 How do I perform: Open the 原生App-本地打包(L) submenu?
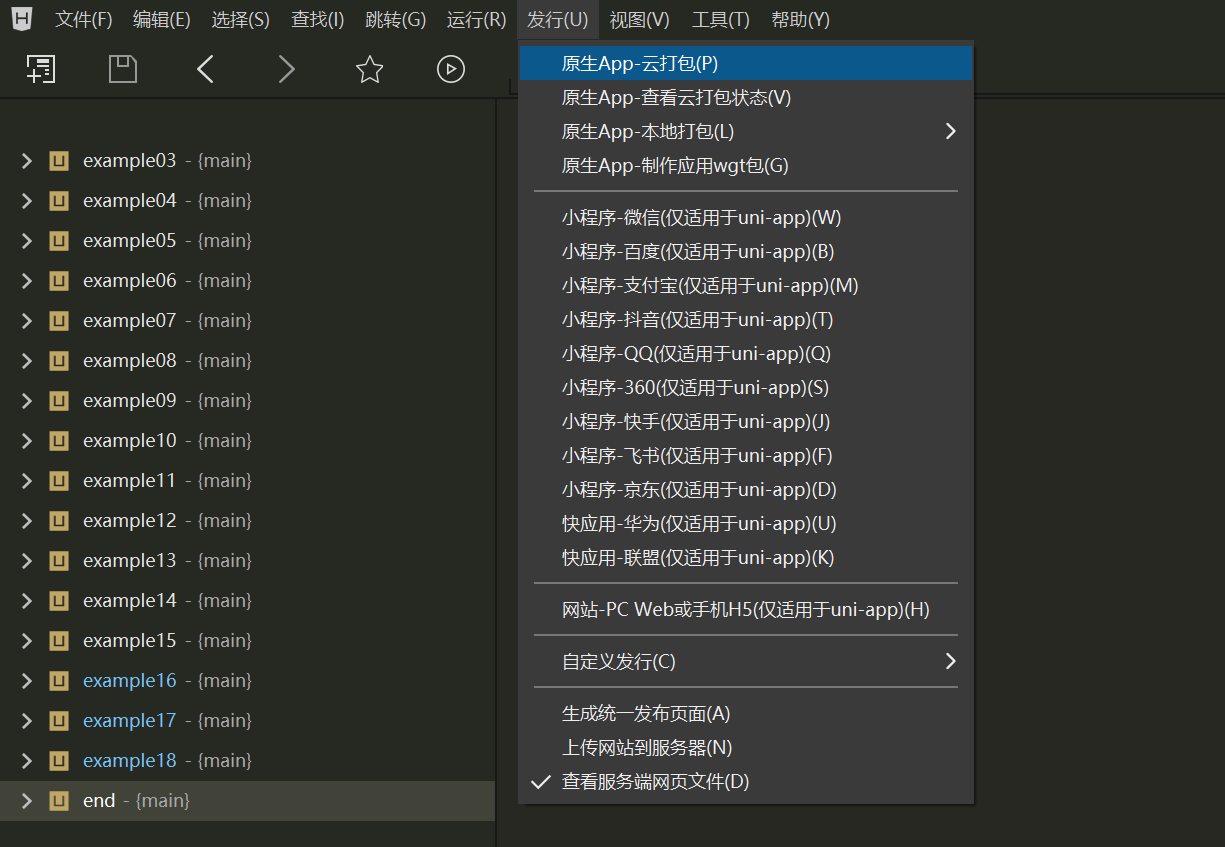pyautogui.click(x=746, y=132)
